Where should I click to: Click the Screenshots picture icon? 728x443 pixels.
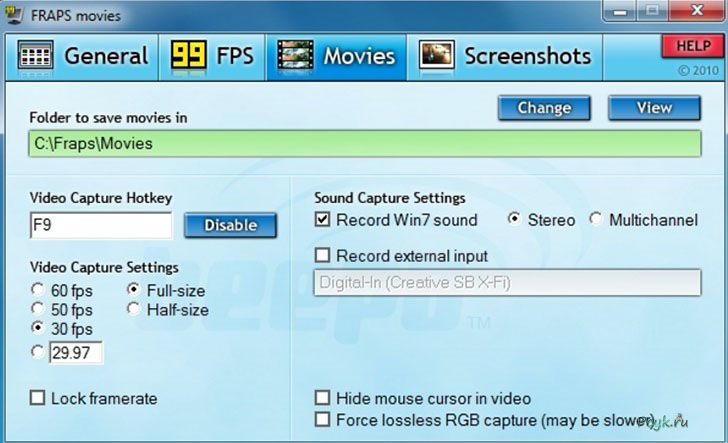pyautogui.click(x=436, y=55)
